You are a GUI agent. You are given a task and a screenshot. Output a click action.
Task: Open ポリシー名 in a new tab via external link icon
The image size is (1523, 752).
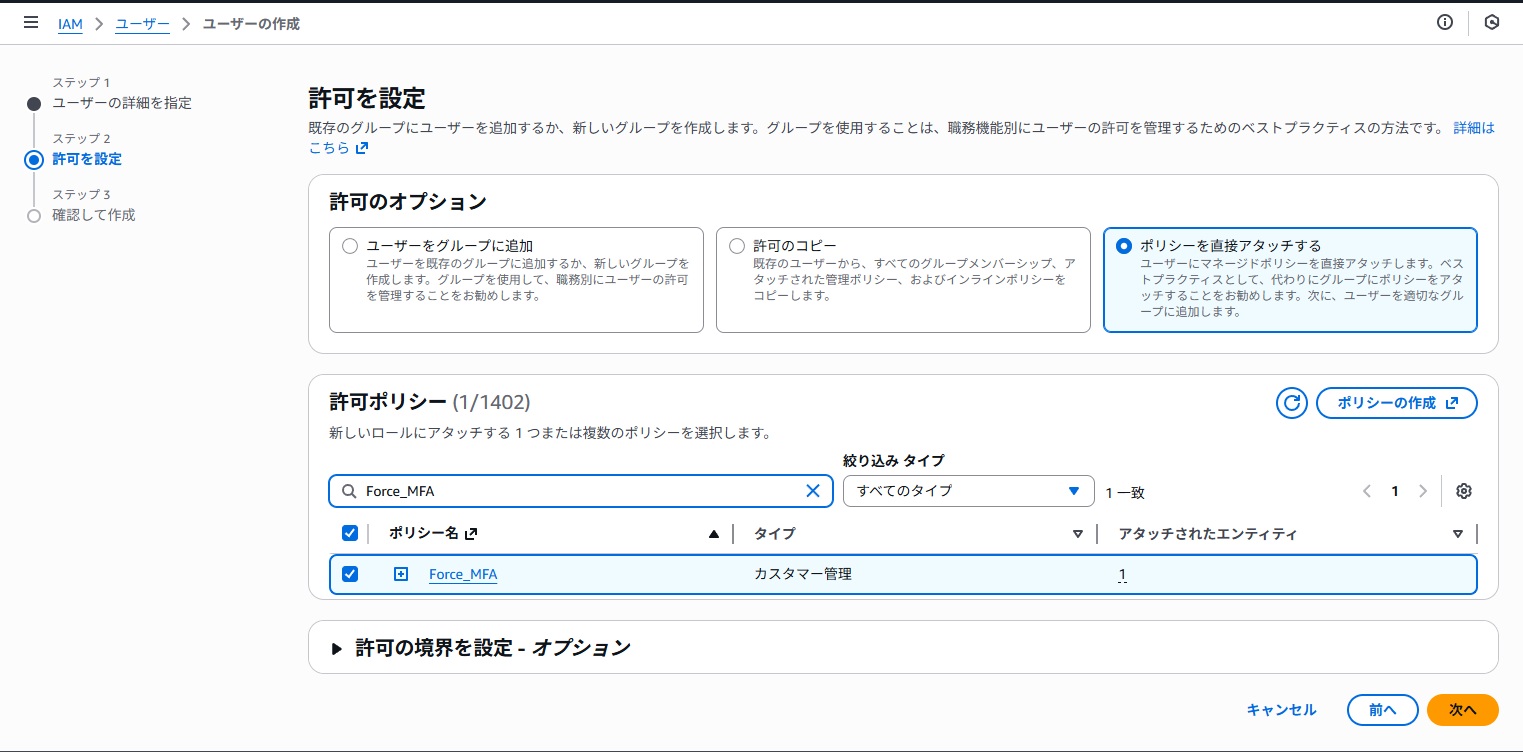(x=470, y=532)
